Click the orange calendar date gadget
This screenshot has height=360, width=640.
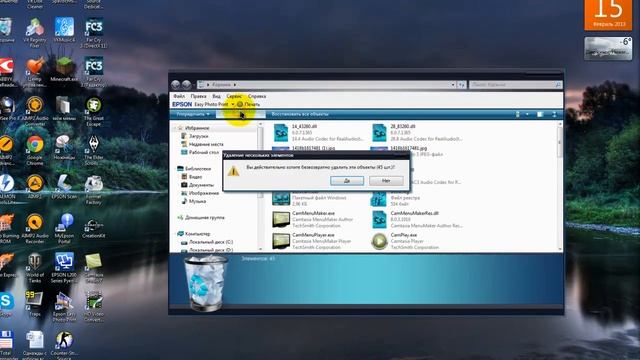point(608,15)
